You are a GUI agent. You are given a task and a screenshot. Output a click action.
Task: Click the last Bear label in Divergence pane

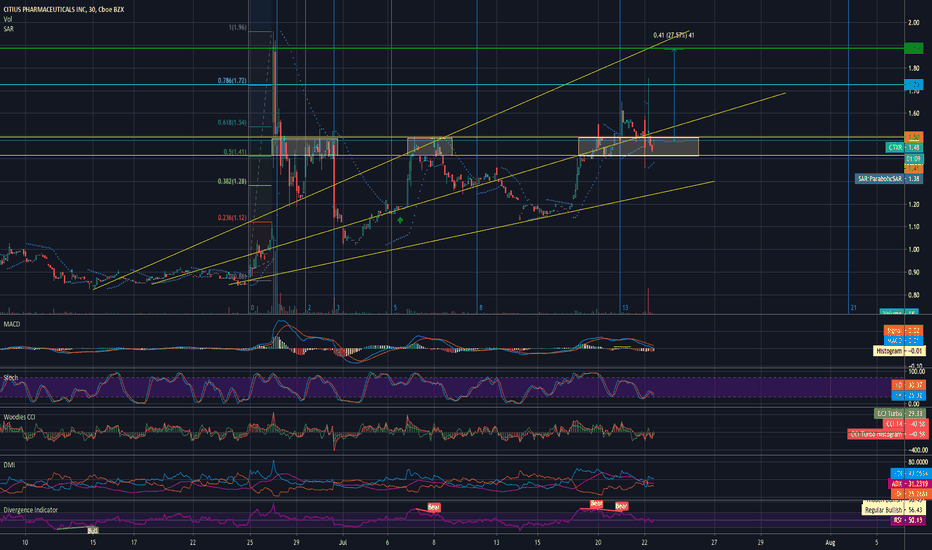point(621,506)
